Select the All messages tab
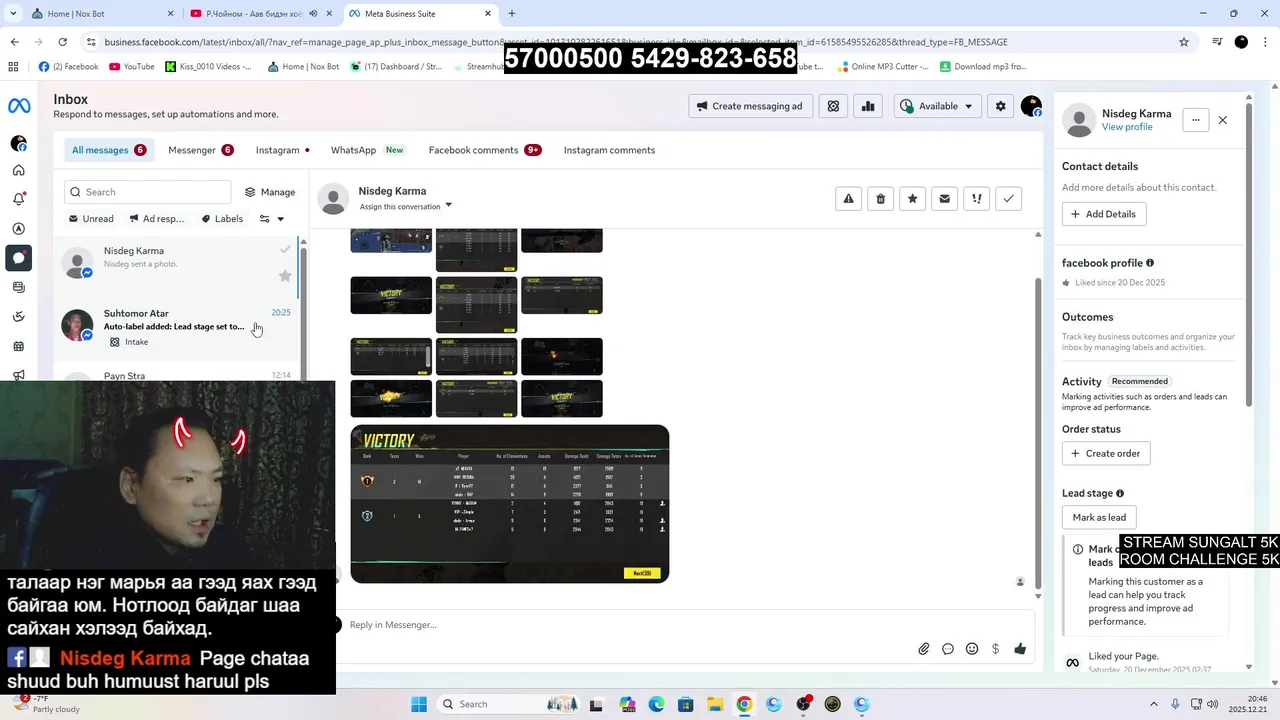 click(108, 150)
